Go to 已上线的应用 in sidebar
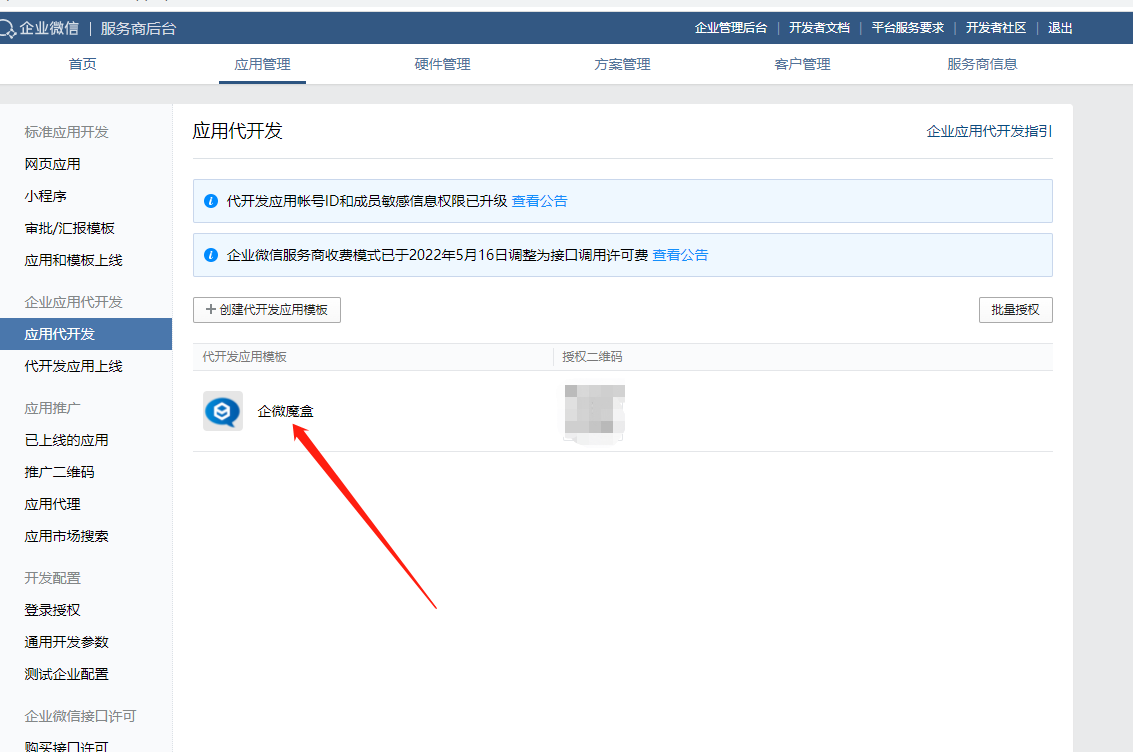Screen dimensions: 1133x752 (x=66, y=440)
